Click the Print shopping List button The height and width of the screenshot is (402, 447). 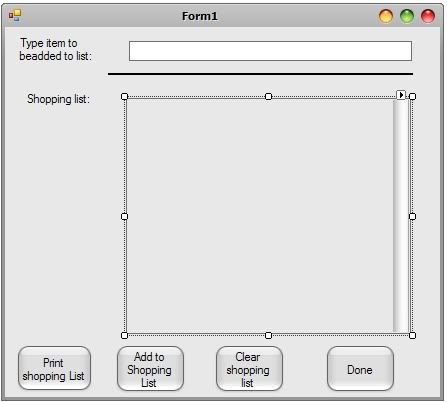click(54, 368)
